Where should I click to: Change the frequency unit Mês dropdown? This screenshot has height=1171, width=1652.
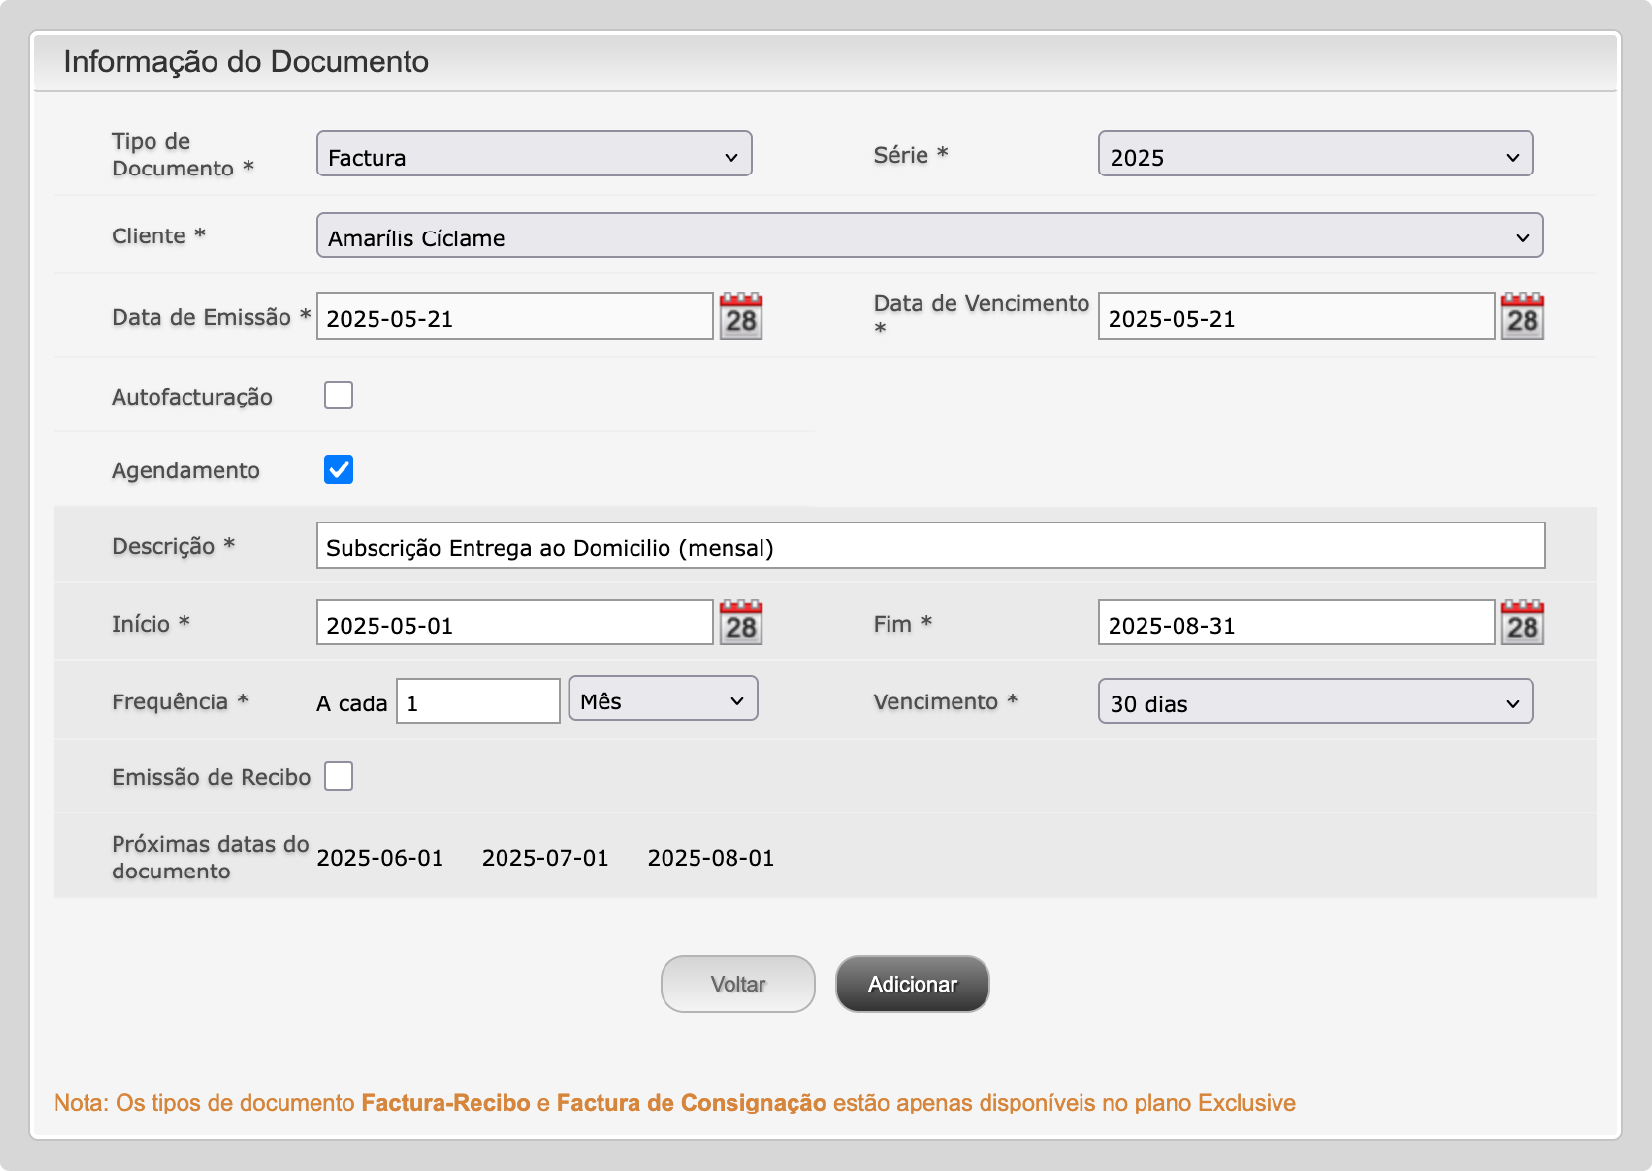coord(663,699)
